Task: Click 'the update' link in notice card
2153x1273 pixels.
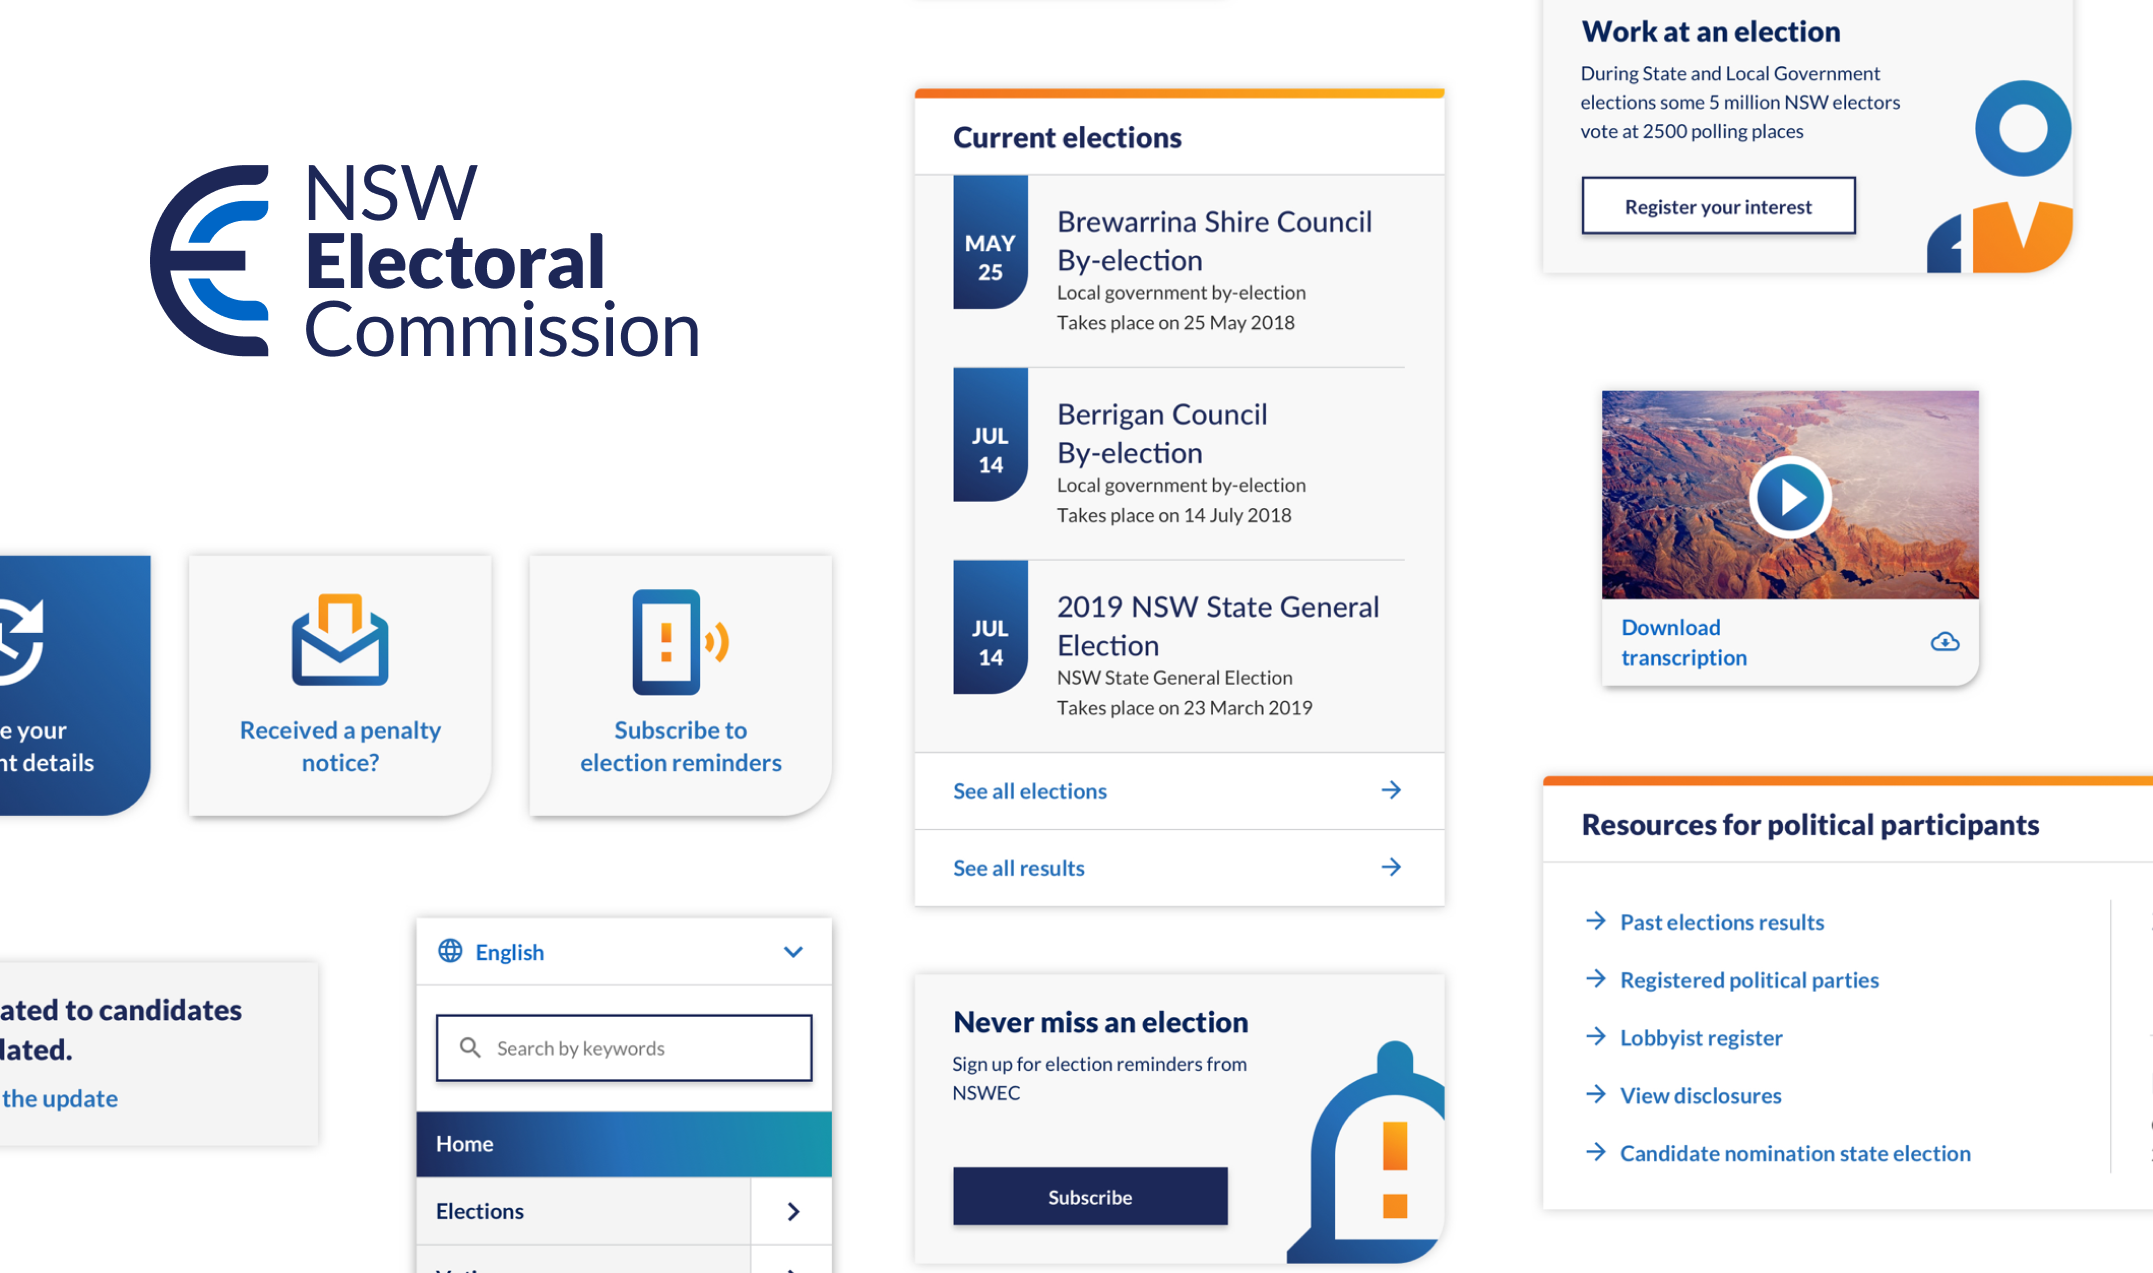Action: click(x=59, y=1098)
